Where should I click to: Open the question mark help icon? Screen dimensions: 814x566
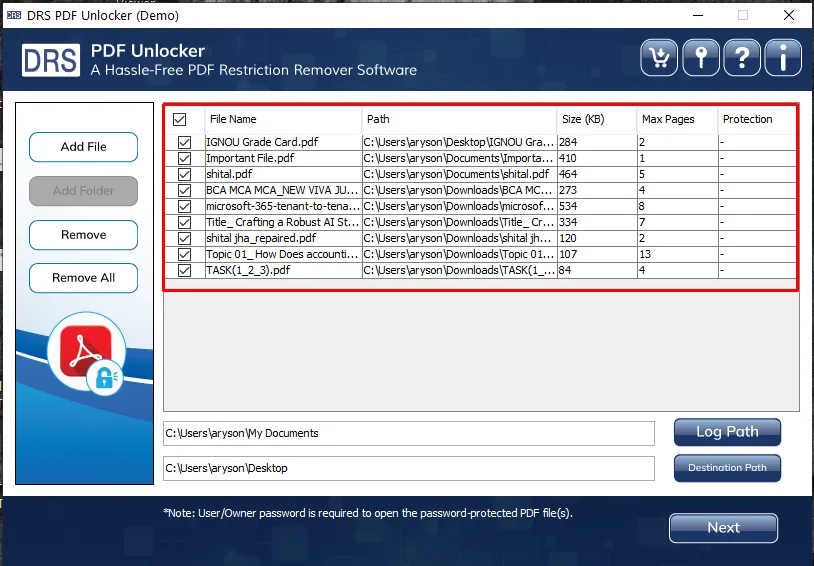click(742, 58)
